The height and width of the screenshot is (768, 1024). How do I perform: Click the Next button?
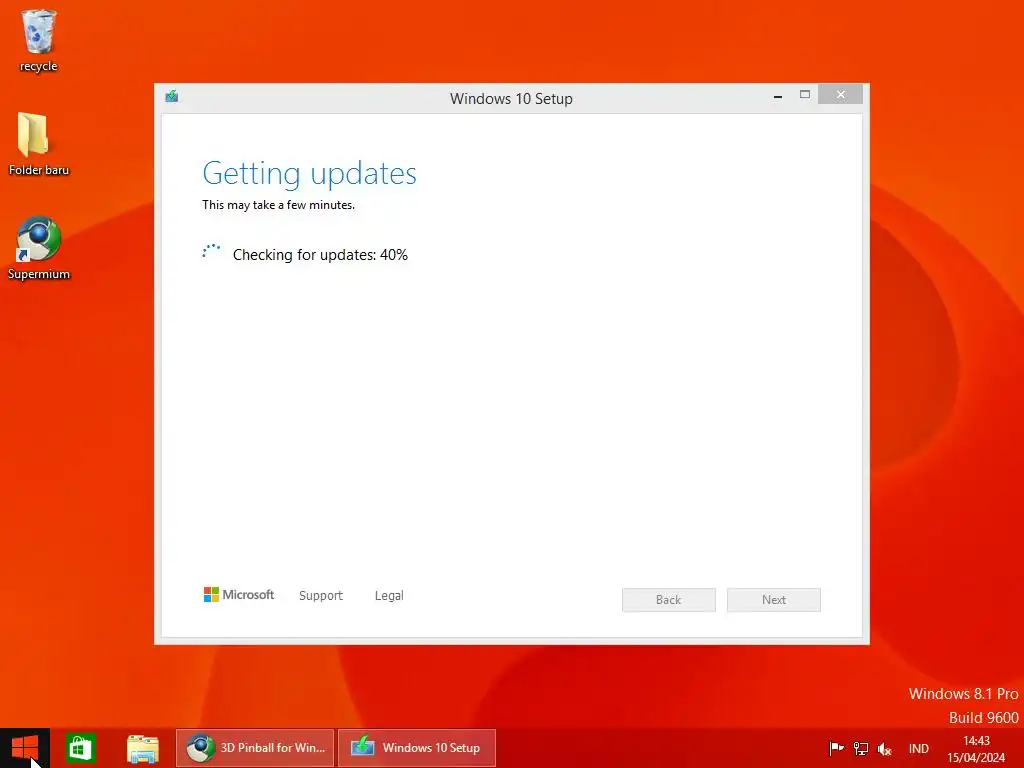(x=774, y=600)
